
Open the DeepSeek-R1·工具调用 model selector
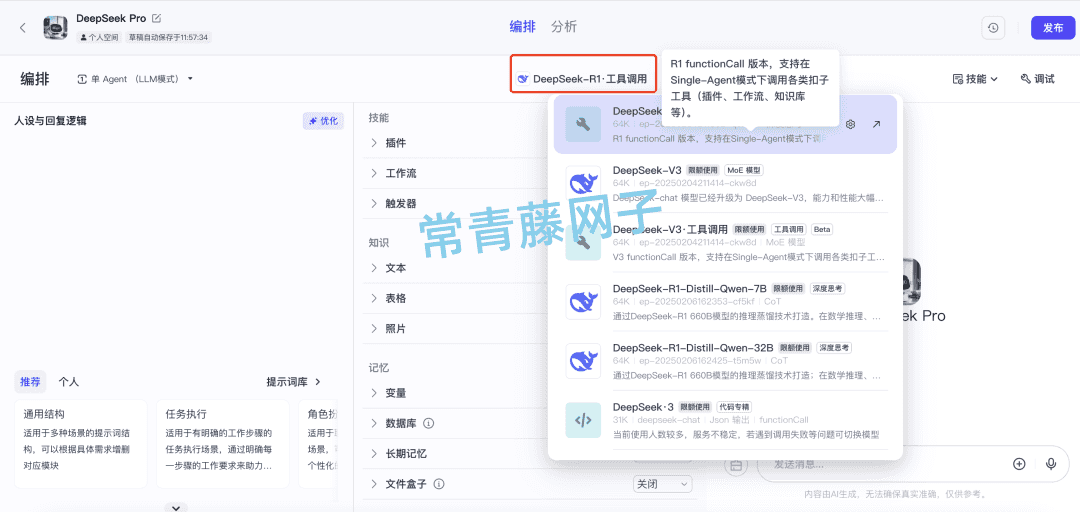click(583, 79)
